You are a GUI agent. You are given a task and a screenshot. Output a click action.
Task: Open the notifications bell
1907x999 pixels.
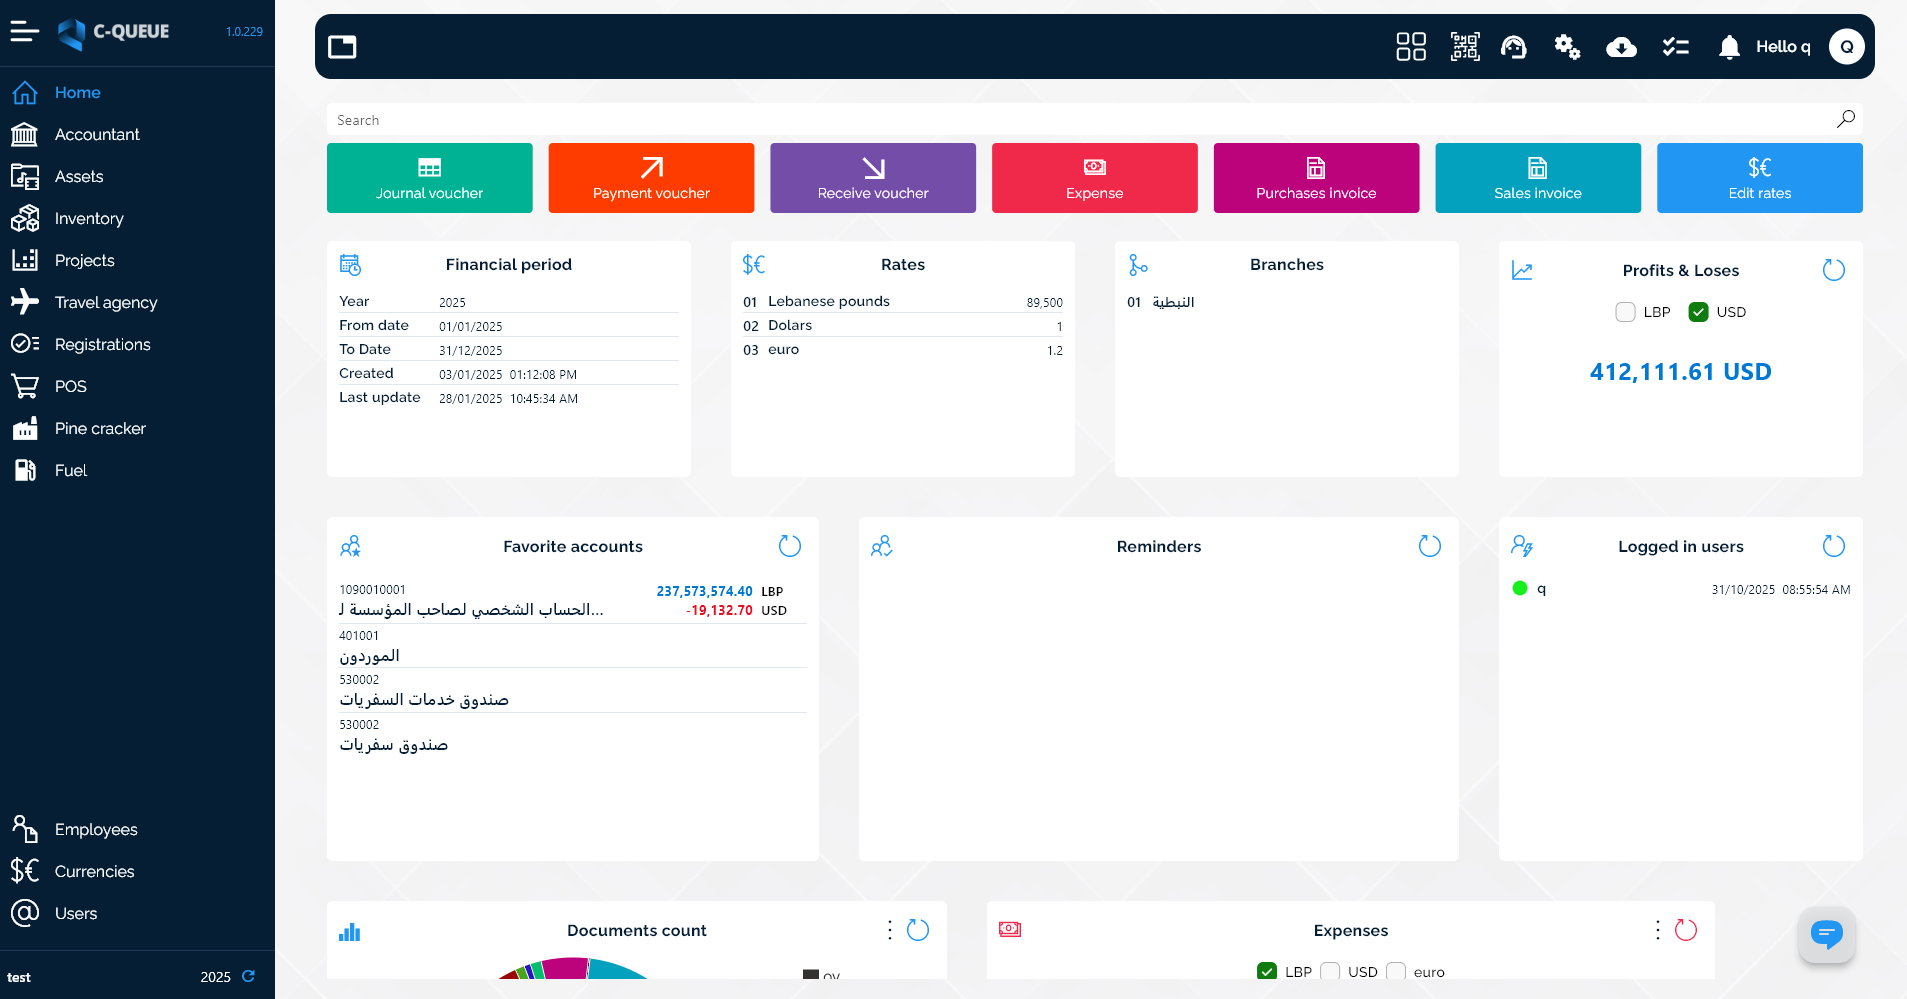pos(1729,47)
